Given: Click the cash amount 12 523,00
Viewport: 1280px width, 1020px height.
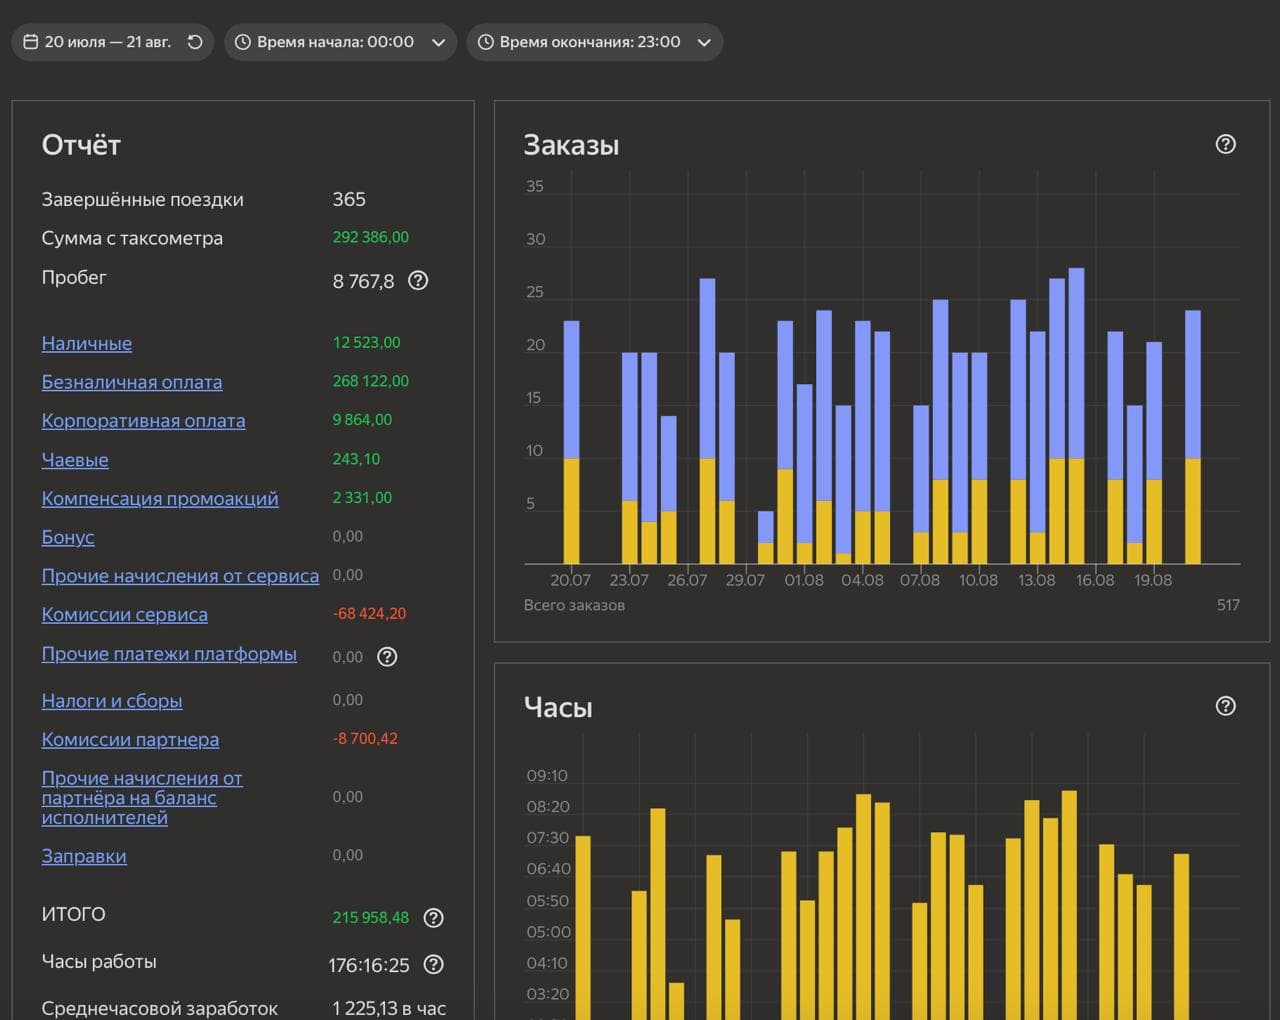Looking at the screenshot, I should pos(366,342).
